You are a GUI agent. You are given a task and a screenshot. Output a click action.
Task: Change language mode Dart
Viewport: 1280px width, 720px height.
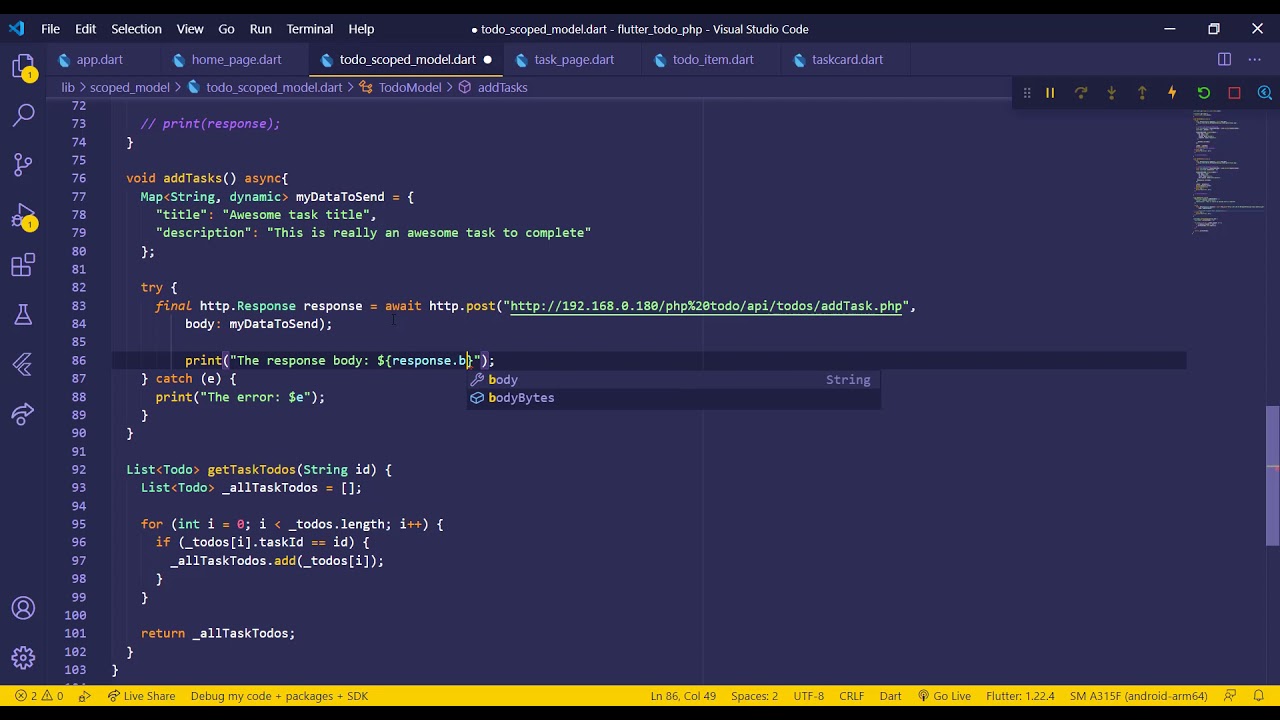click(890, 696)
